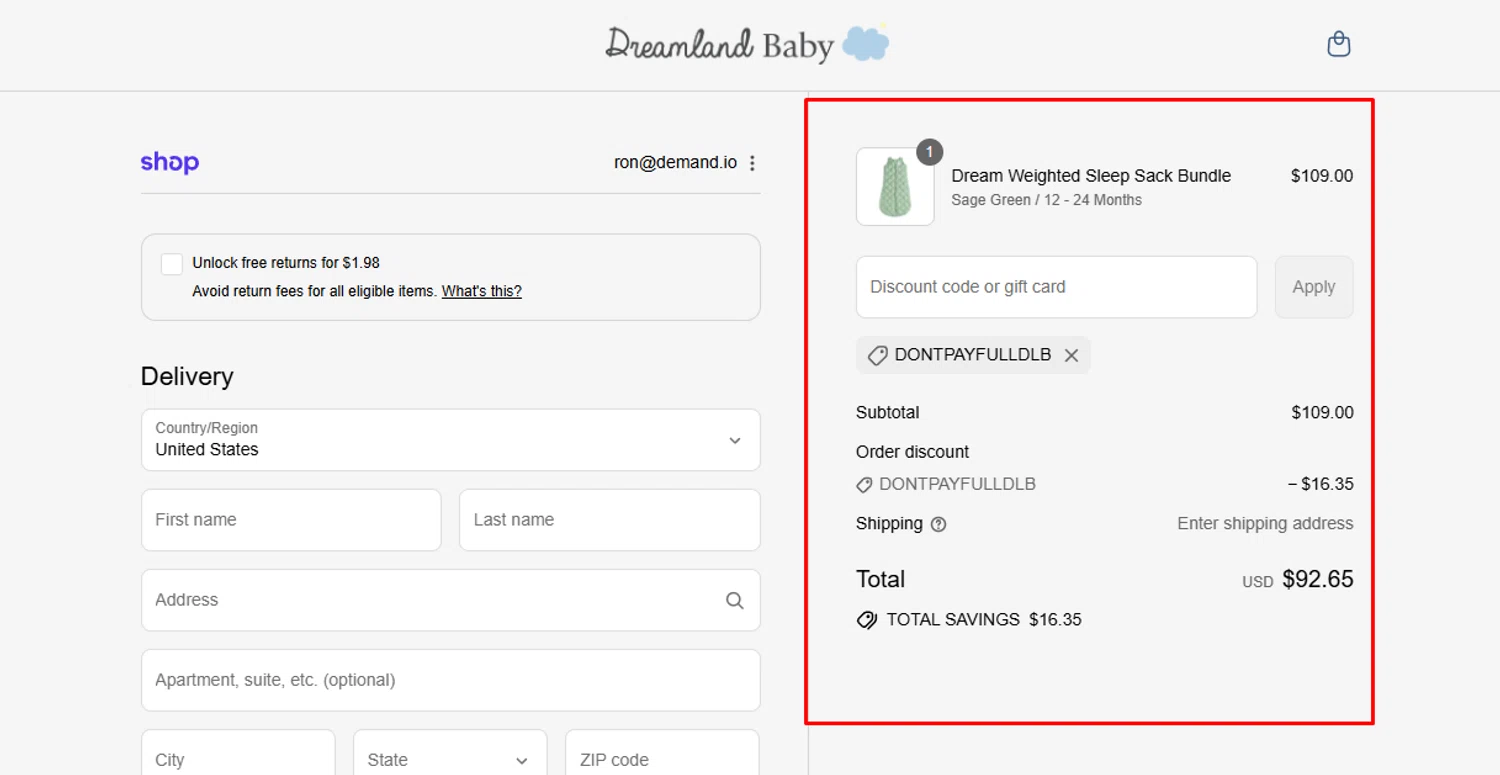Open the State dropdown
1500x775 pixels.
(450, 759)
